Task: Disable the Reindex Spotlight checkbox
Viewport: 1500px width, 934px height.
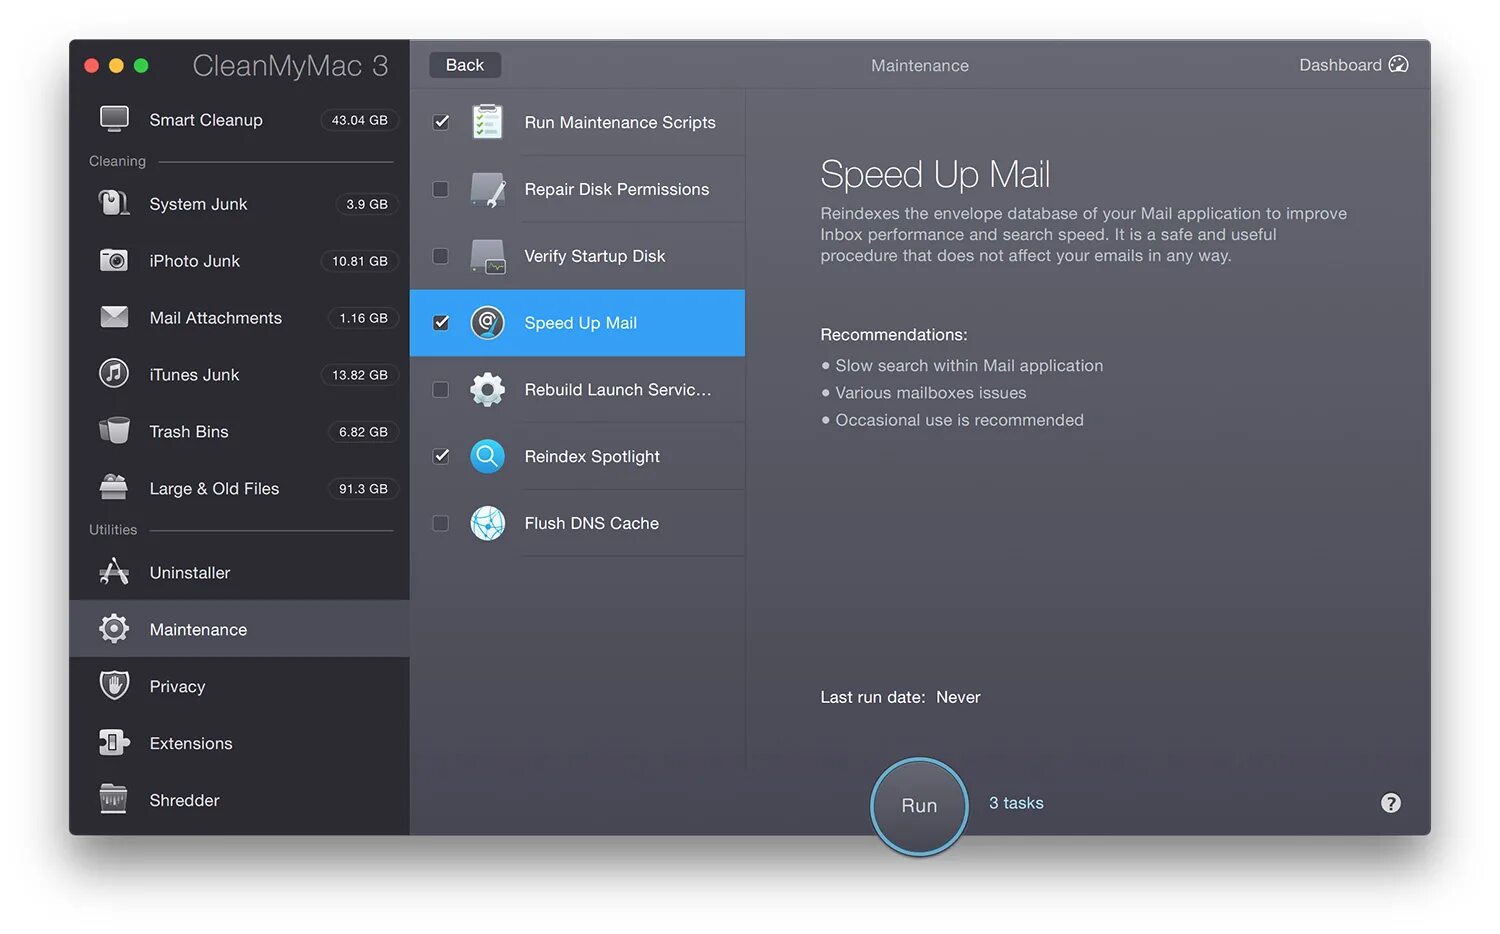Action: coord(441,456)
